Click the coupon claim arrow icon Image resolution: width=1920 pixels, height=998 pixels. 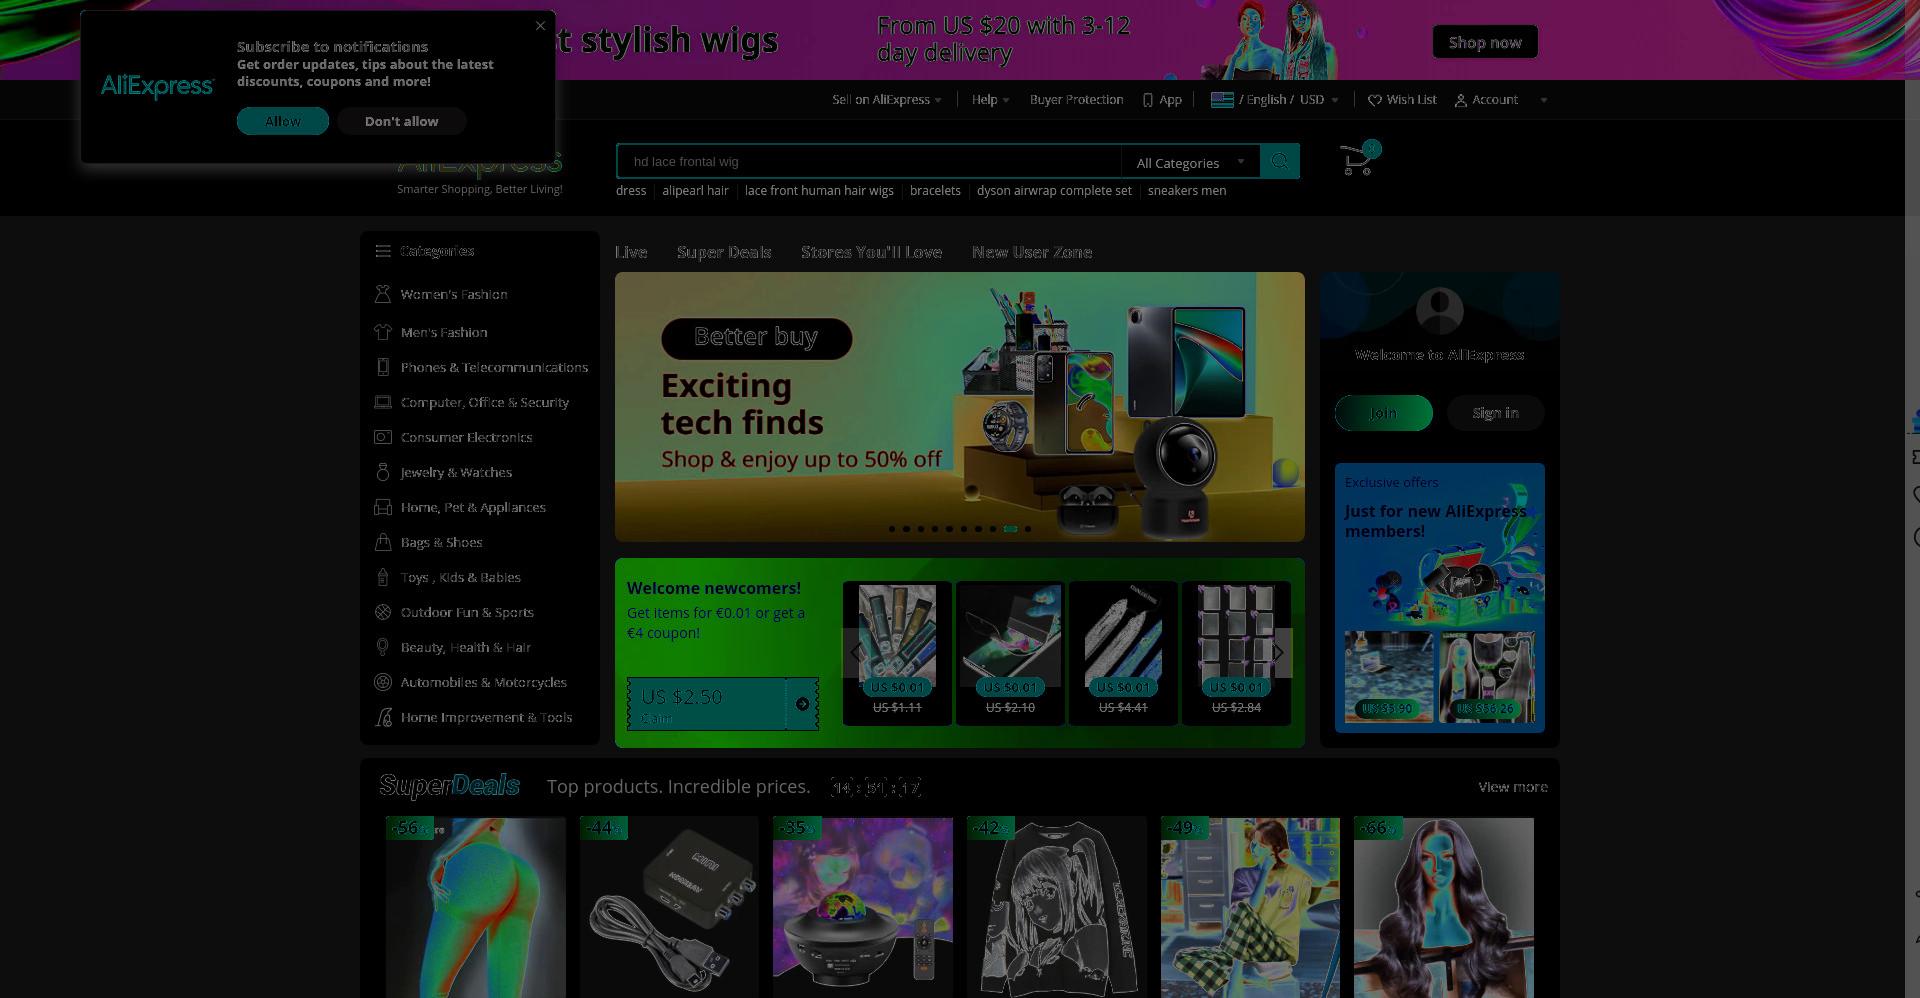point(802,704)
